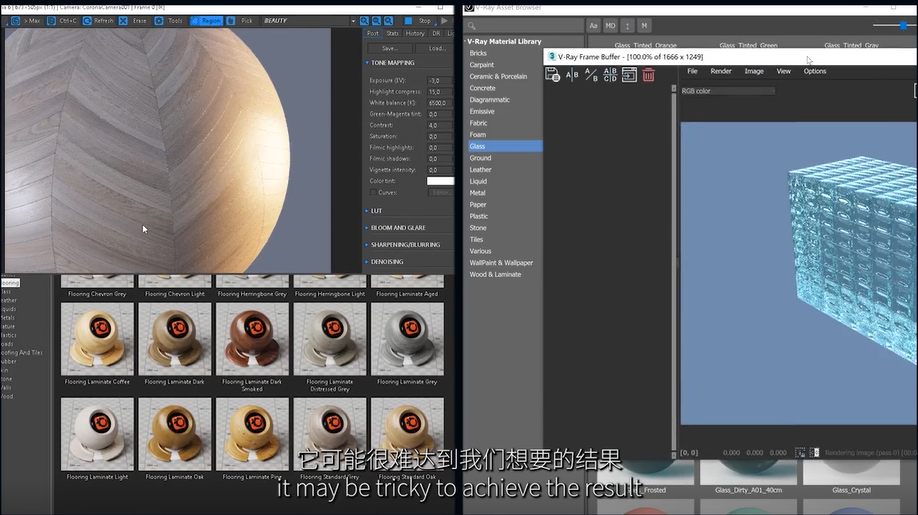Enable the Curves checkbox
This screenshot has height=515, width=918.
(373, 193)
